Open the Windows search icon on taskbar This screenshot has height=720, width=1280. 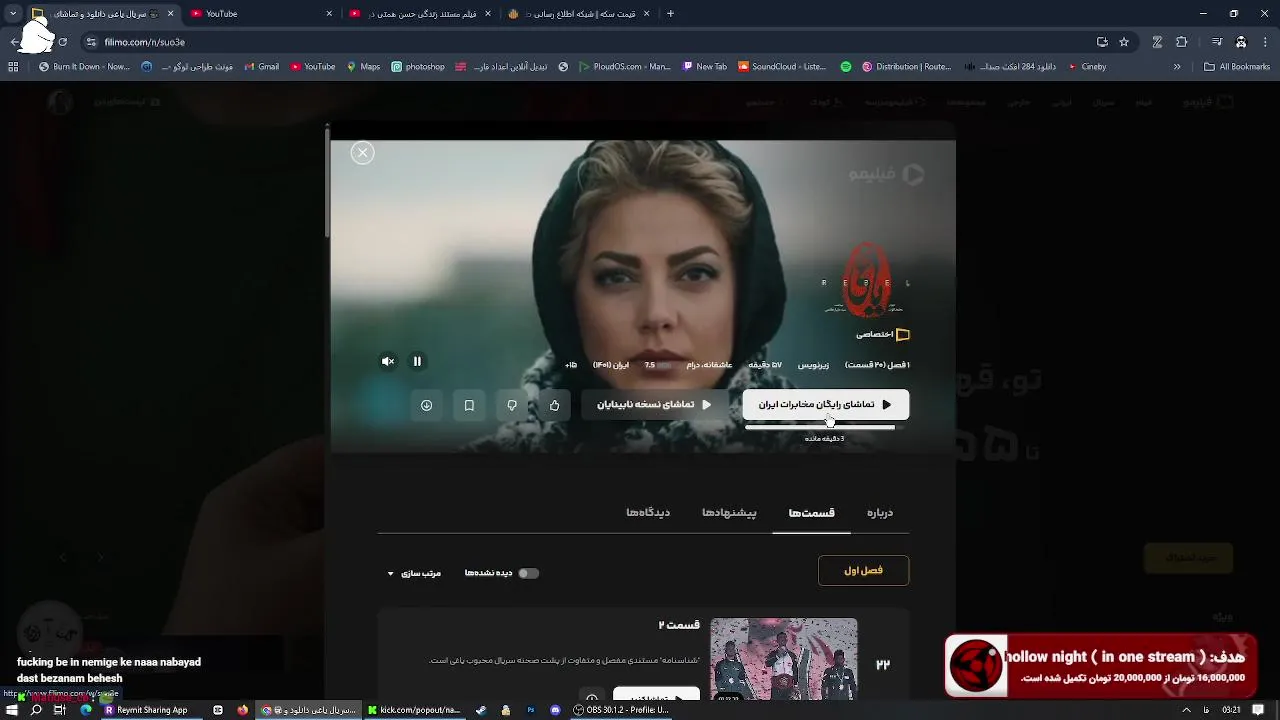point(36,710)
